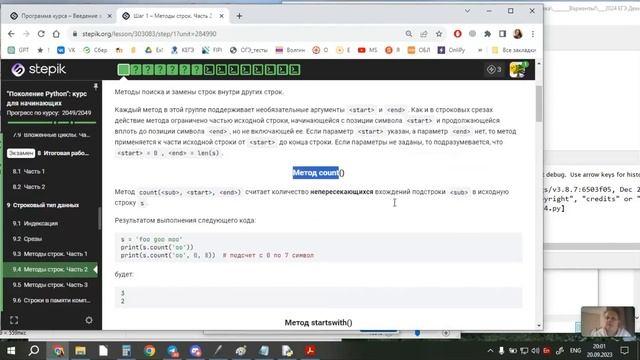Open the КЕГЭ bookmark
Screen dimensions: 640x360
tap(182, 50)
